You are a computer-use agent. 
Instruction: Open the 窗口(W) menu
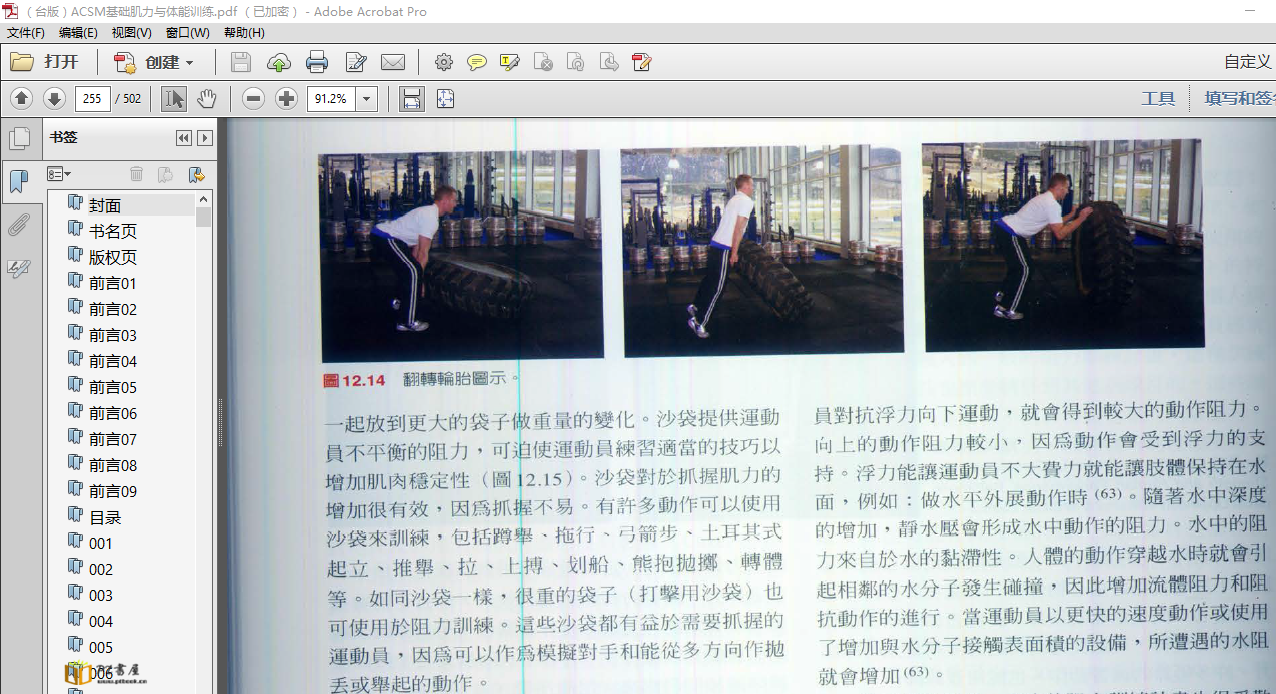point(188,33)
